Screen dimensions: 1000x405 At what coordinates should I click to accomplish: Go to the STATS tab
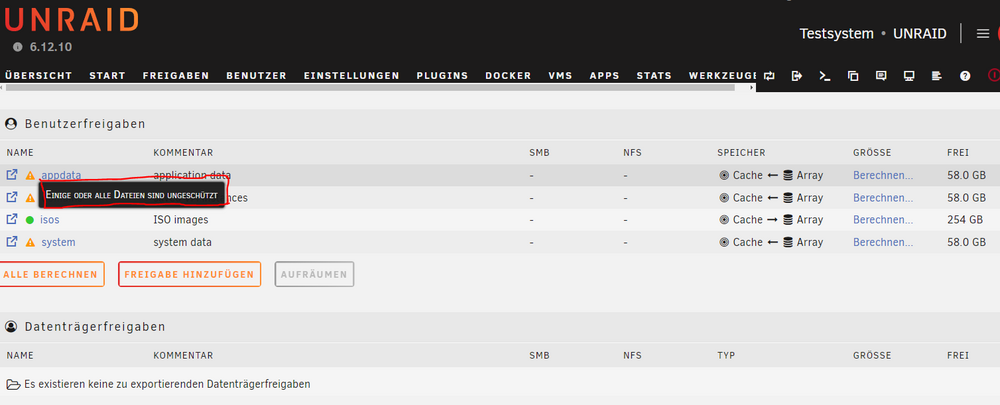pyautogui.click(x=654, y=75)
